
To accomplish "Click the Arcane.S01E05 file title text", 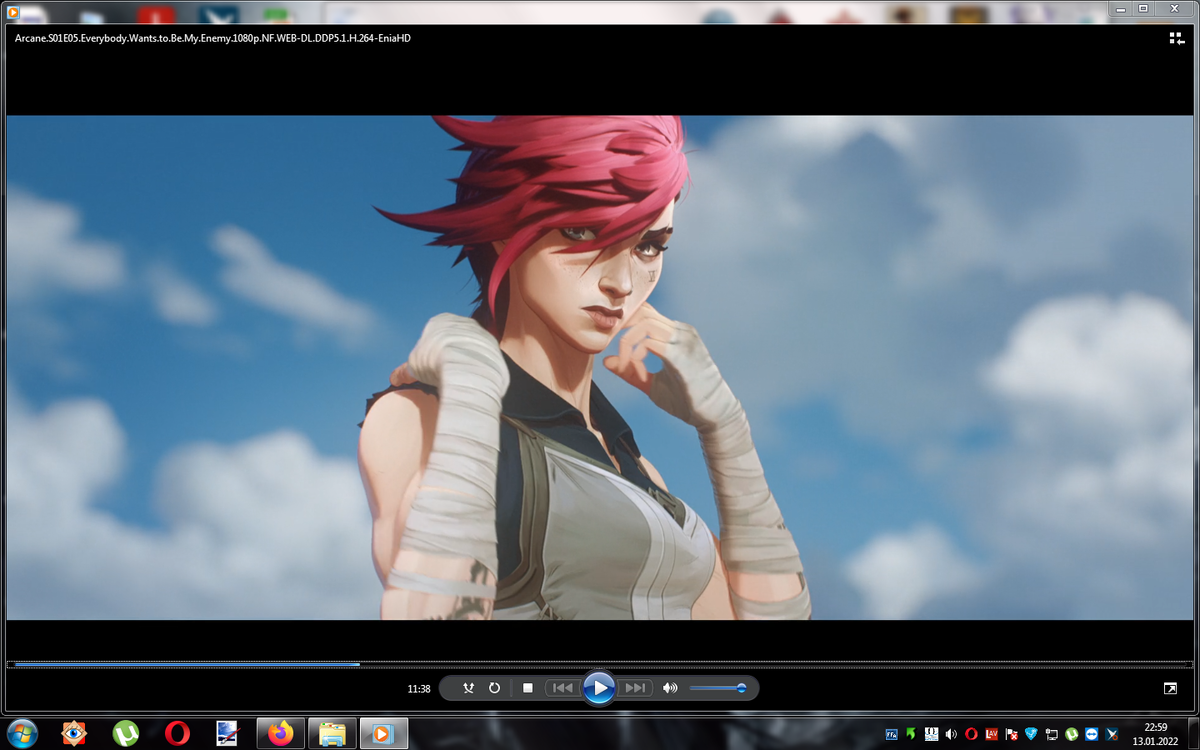I will [213, 38].
